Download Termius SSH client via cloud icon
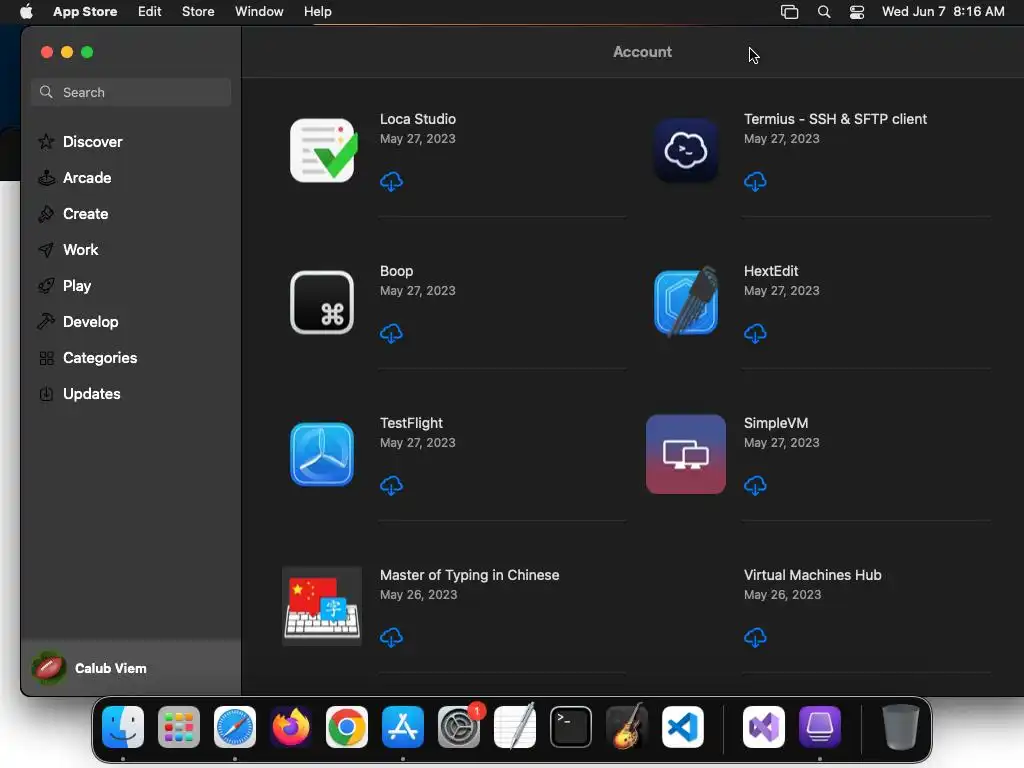 pos(755,181)
